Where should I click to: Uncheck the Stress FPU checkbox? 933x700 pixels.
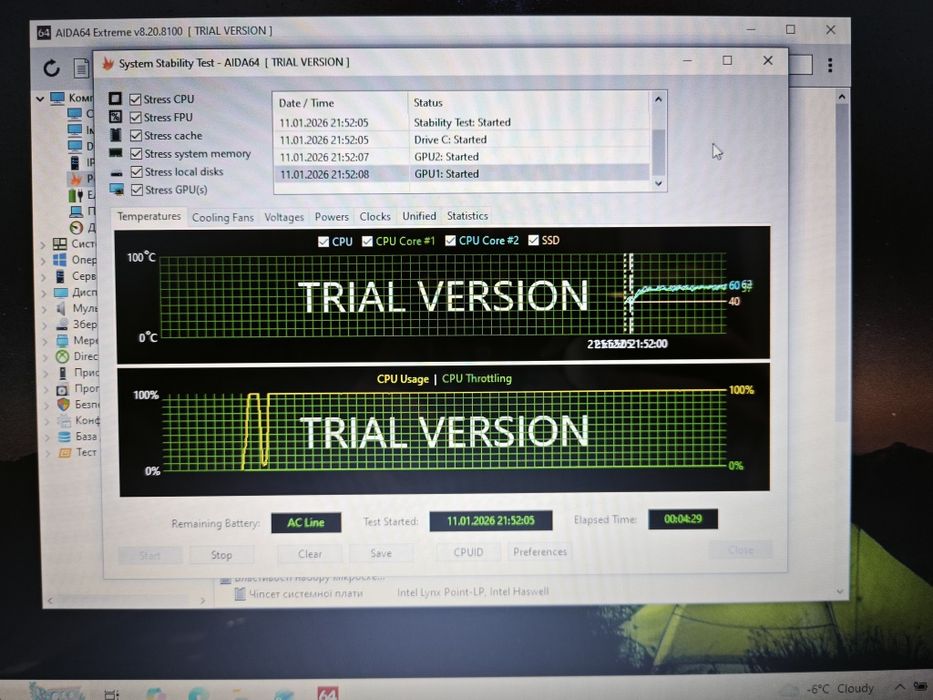point(136,117)
